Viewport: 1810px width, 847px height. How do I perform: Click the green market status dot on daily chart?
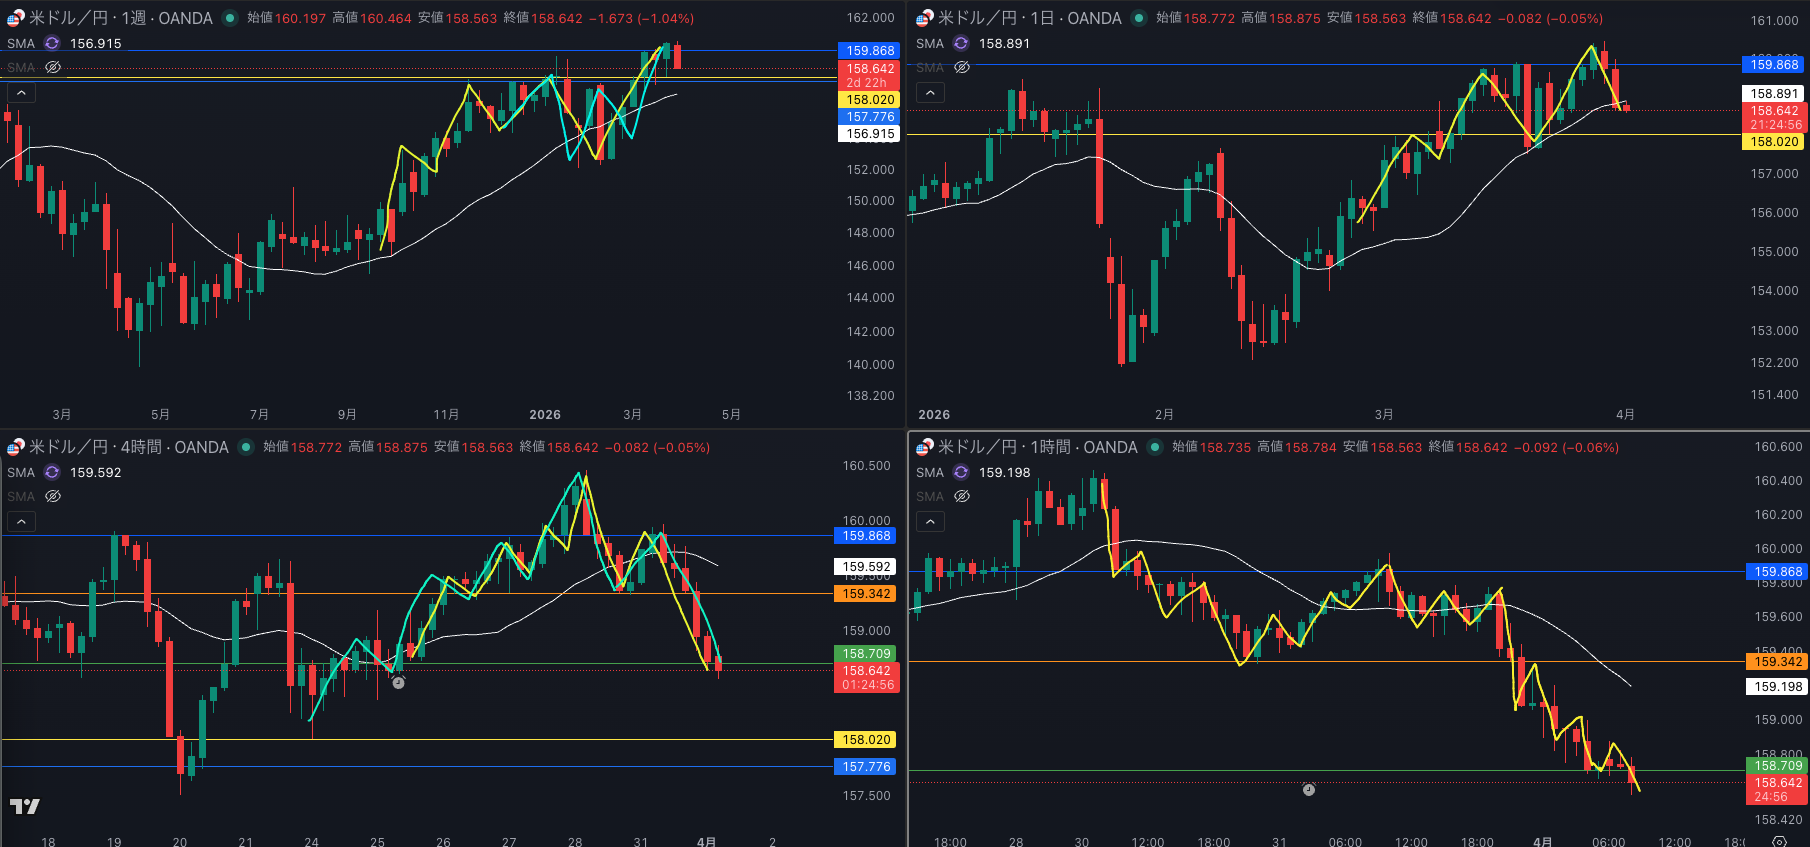tap(1139, 18)
